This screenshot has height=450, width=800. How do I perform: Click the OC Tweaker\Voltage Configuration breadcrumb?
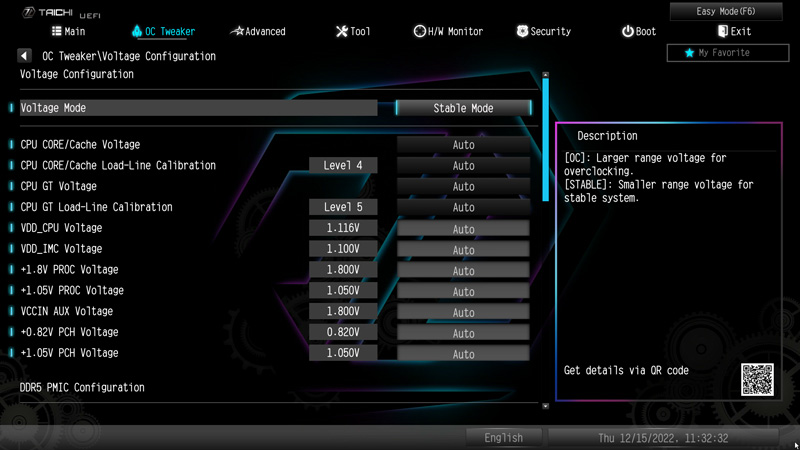click(x=129, y=56)
